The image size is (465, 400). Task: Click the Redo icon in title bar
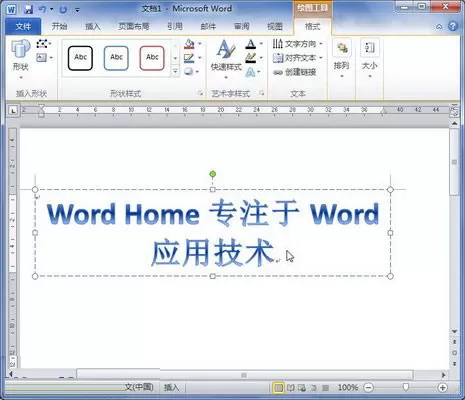pyautogui.click(x=63, y=9)
